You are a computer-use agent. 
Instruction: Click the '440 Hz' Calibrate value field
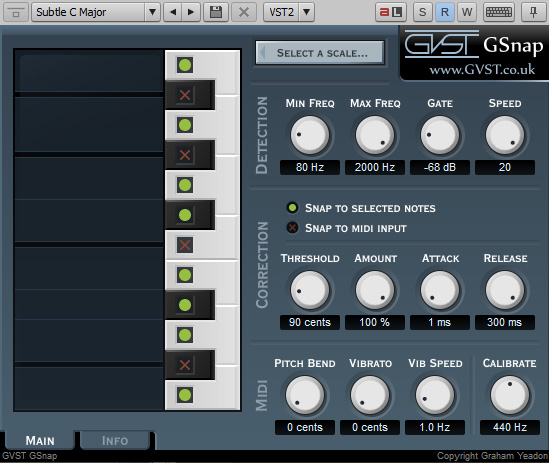510,427
